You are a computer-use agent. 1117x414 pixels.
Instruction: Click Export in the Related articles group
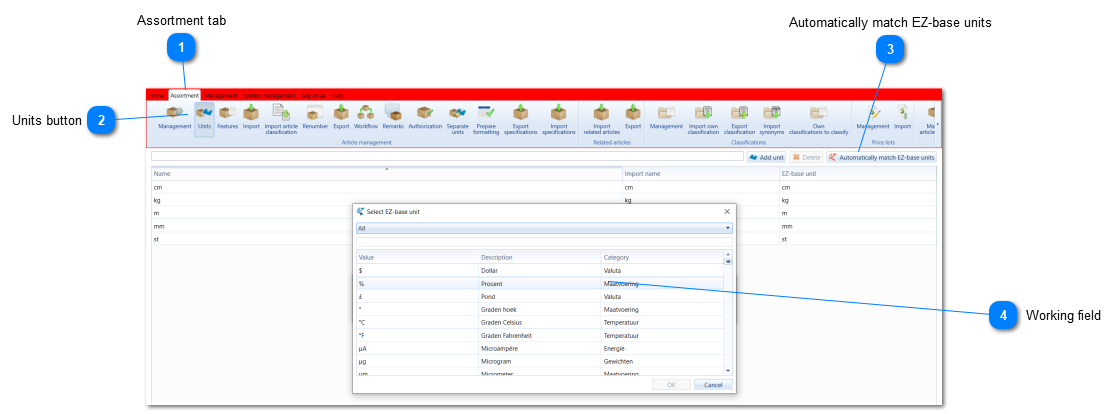[x=633, y=118]
